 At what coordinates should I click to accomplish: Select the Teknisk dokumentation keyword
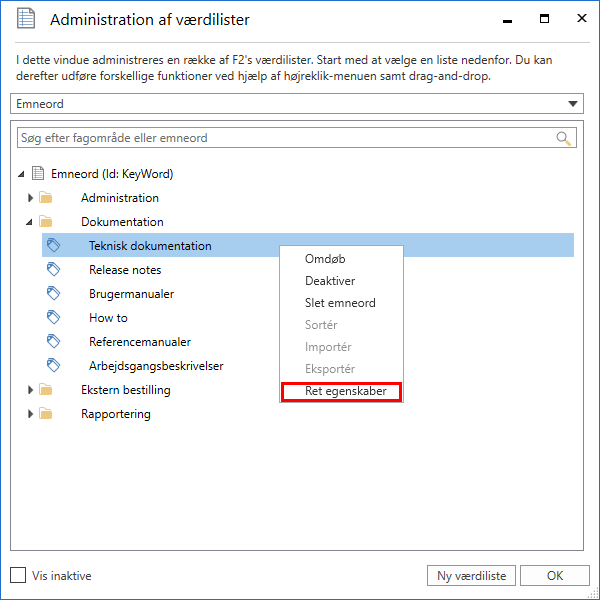[150, 246]
